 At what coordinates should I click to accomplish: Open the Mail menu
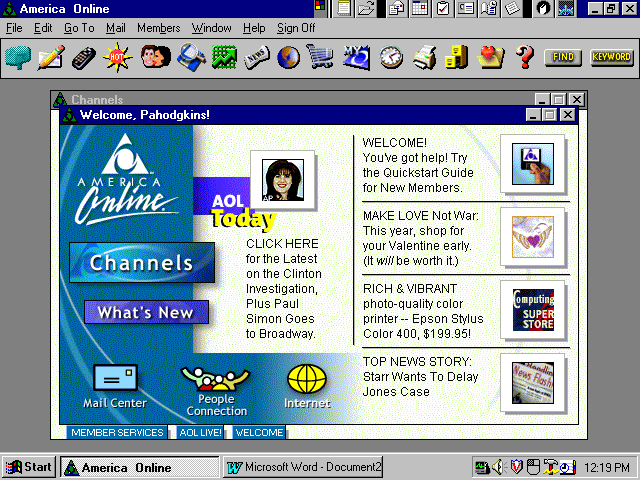[116, 28]
